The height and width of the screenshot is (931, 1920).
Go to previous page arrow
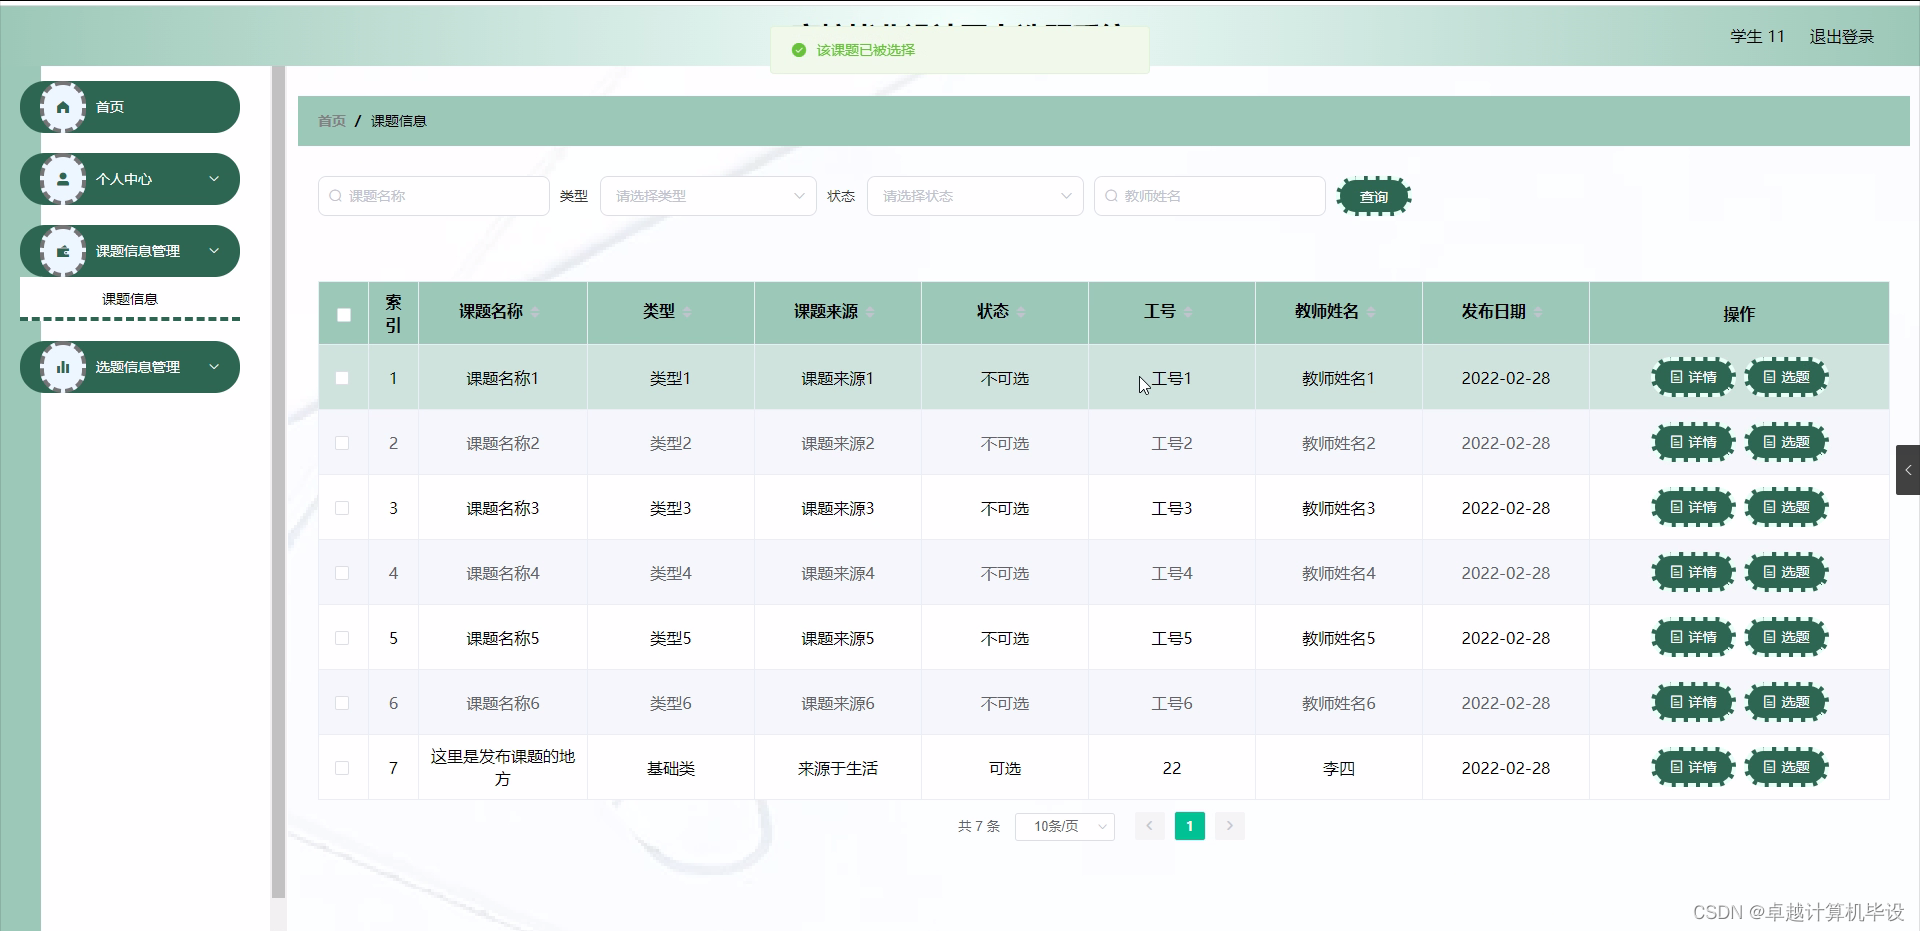(x=1149, y=826)
